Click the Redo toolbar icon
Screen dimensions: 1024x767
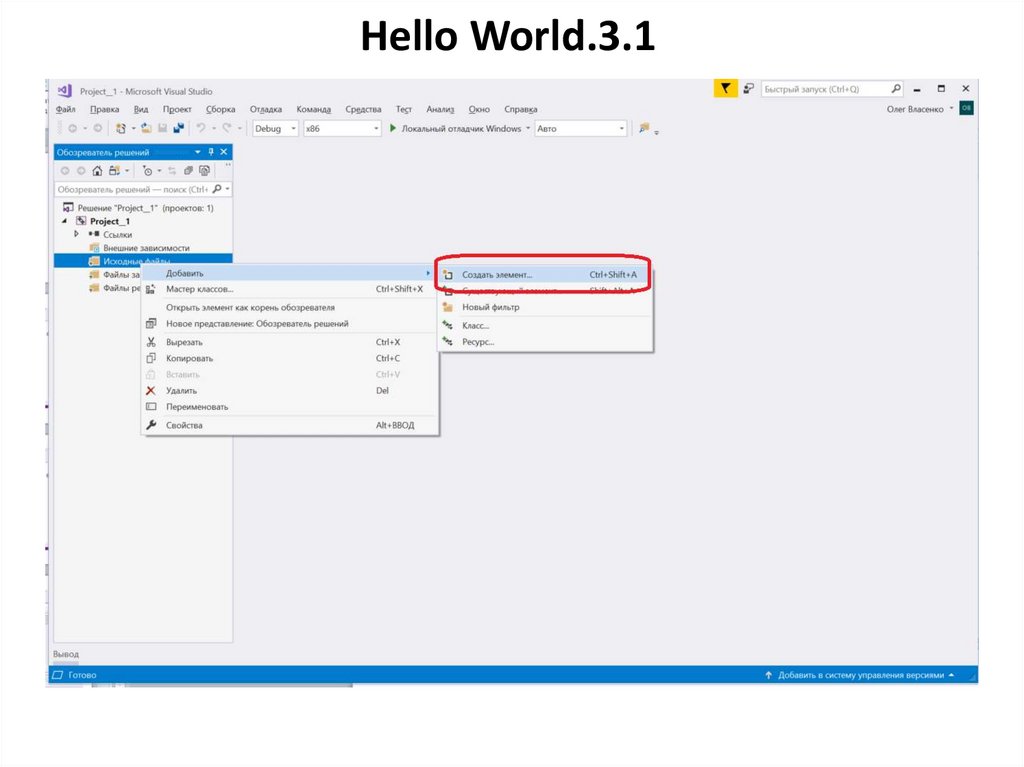(227, 129)
